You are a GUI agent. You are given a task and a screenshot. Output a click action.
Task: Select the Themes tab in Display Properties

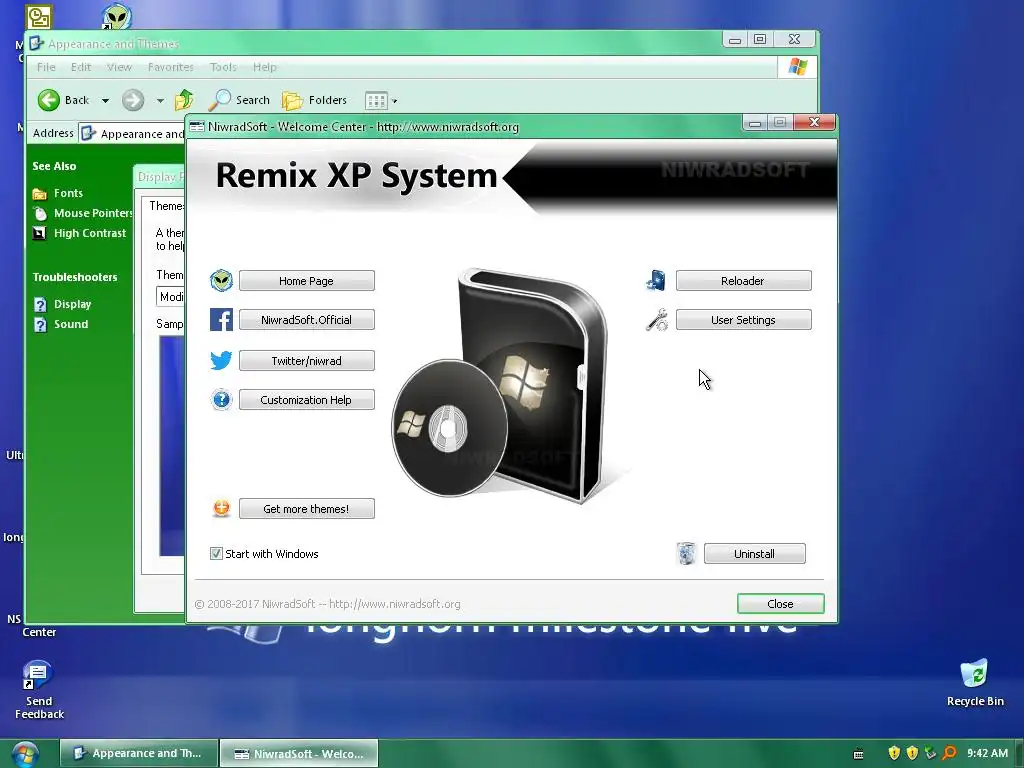[x=165, y=206]
